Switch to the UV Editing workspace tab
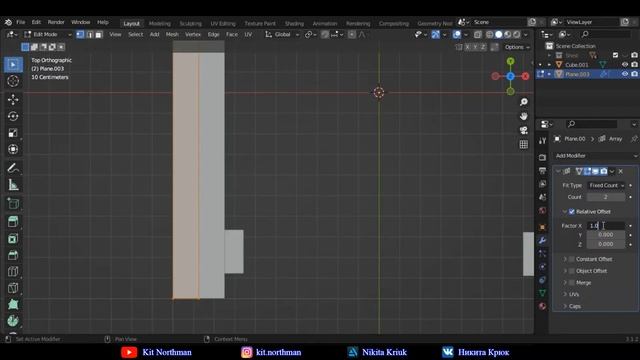 223,24
